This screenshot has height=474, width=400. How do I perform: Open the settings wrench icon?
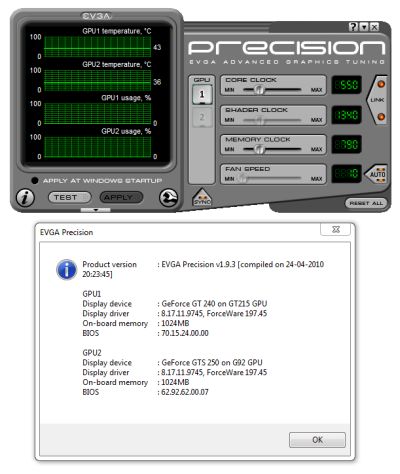168,198
